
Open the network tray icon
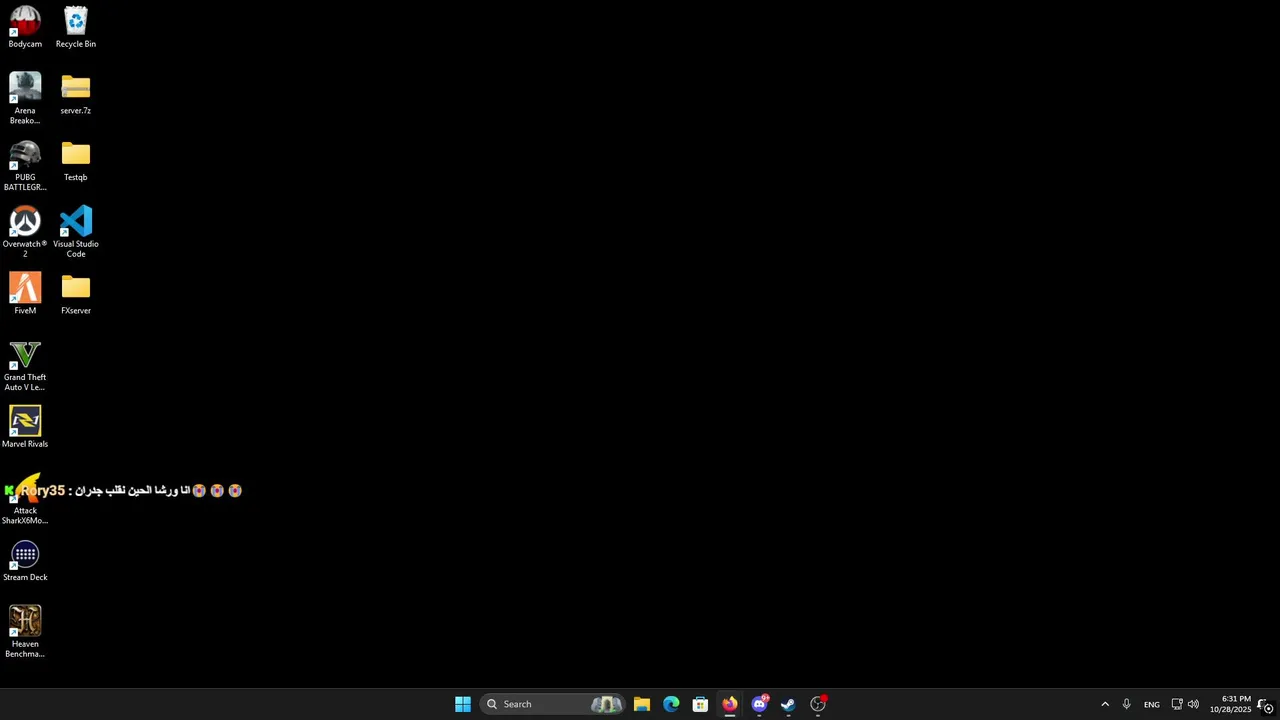(x=1177, y=704)
